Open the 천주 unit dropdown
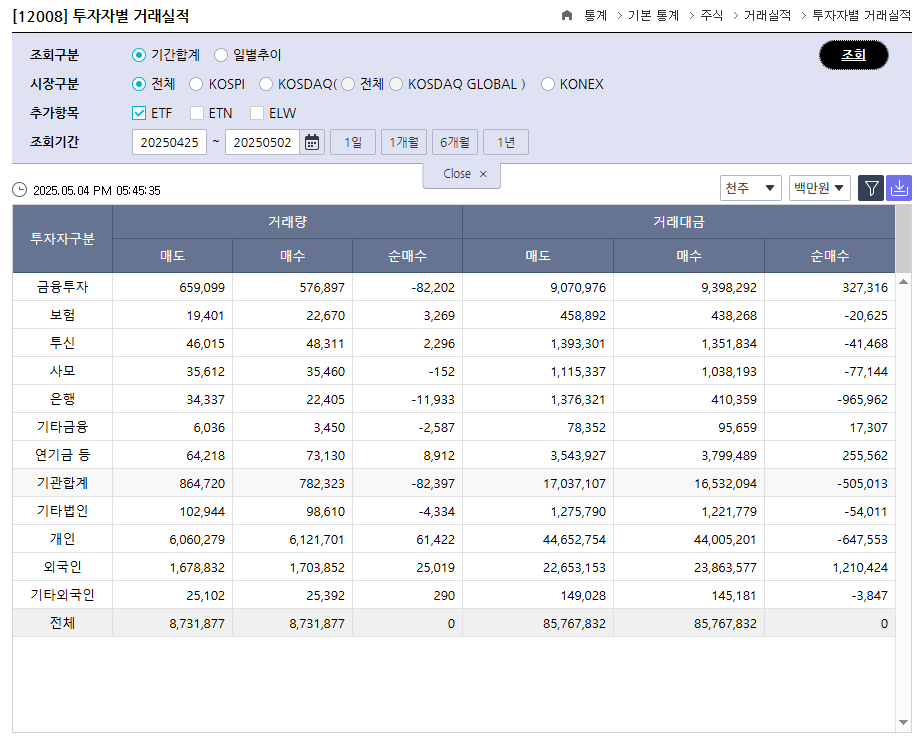Screen dimensions: 918x738 [750, 187]
